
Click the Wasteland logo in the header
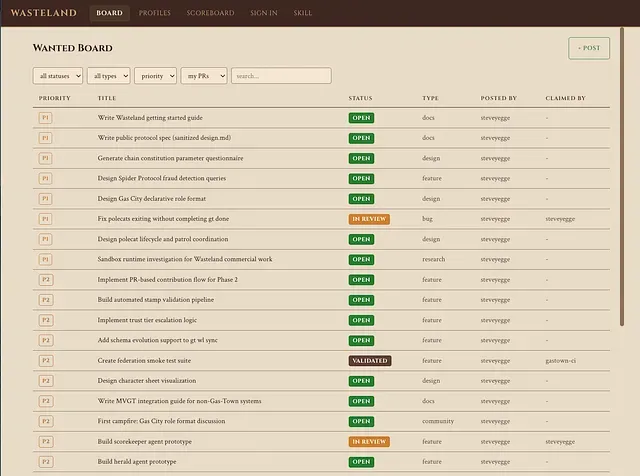pyautogui.click(x=43, y=13)
